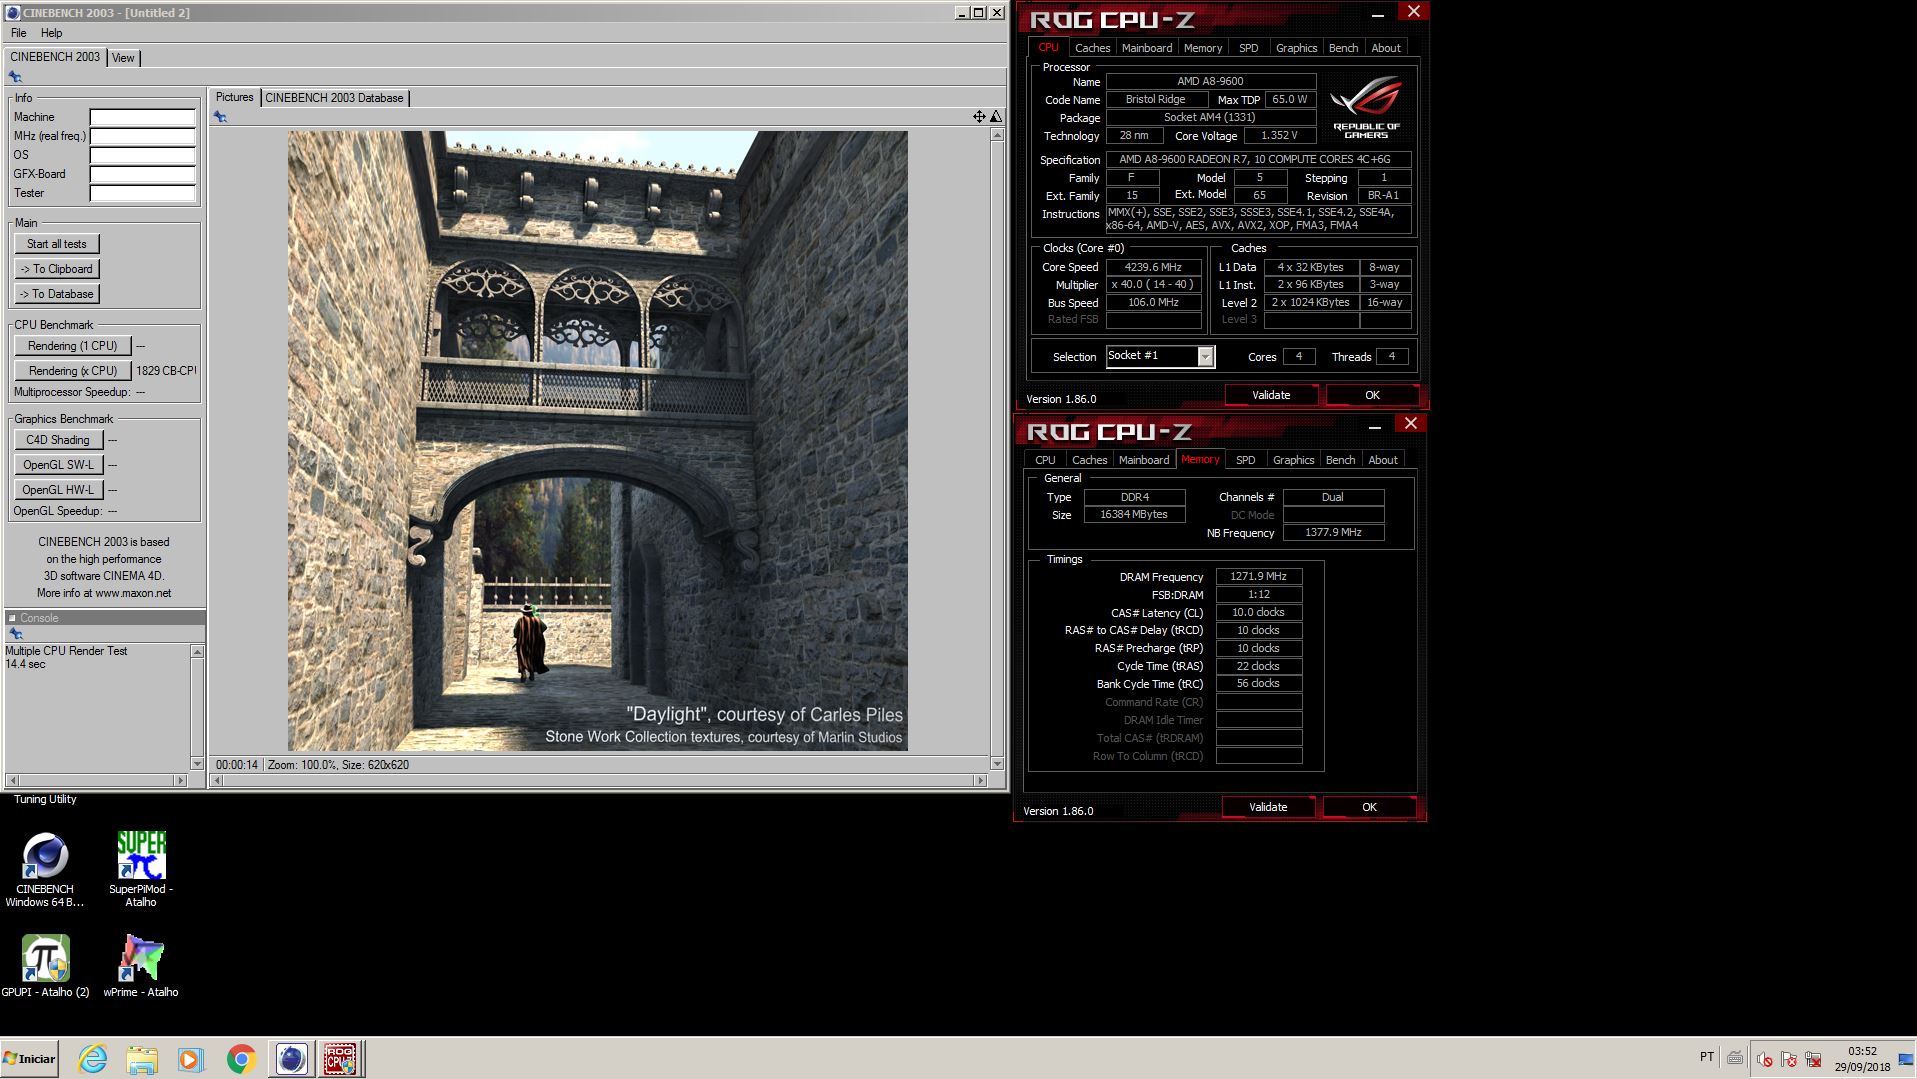Click Start all tests button
This screenshot has width=1917, height=1079.
click(57, 244)
